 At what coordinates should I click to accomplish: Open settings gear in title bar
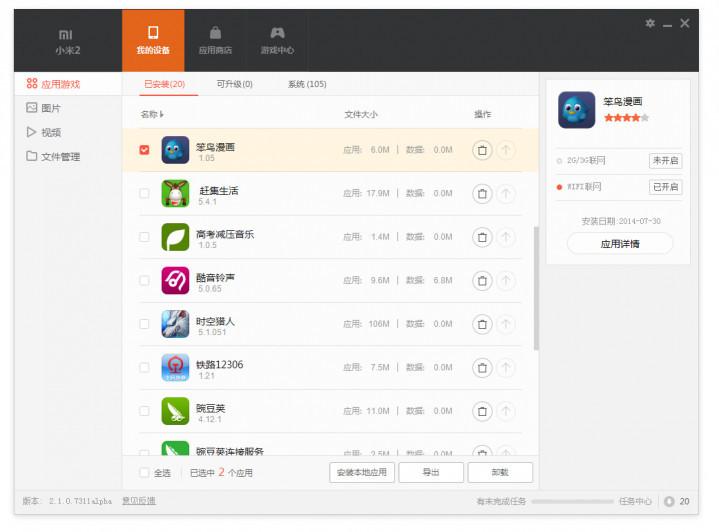[x=650, y=23]
